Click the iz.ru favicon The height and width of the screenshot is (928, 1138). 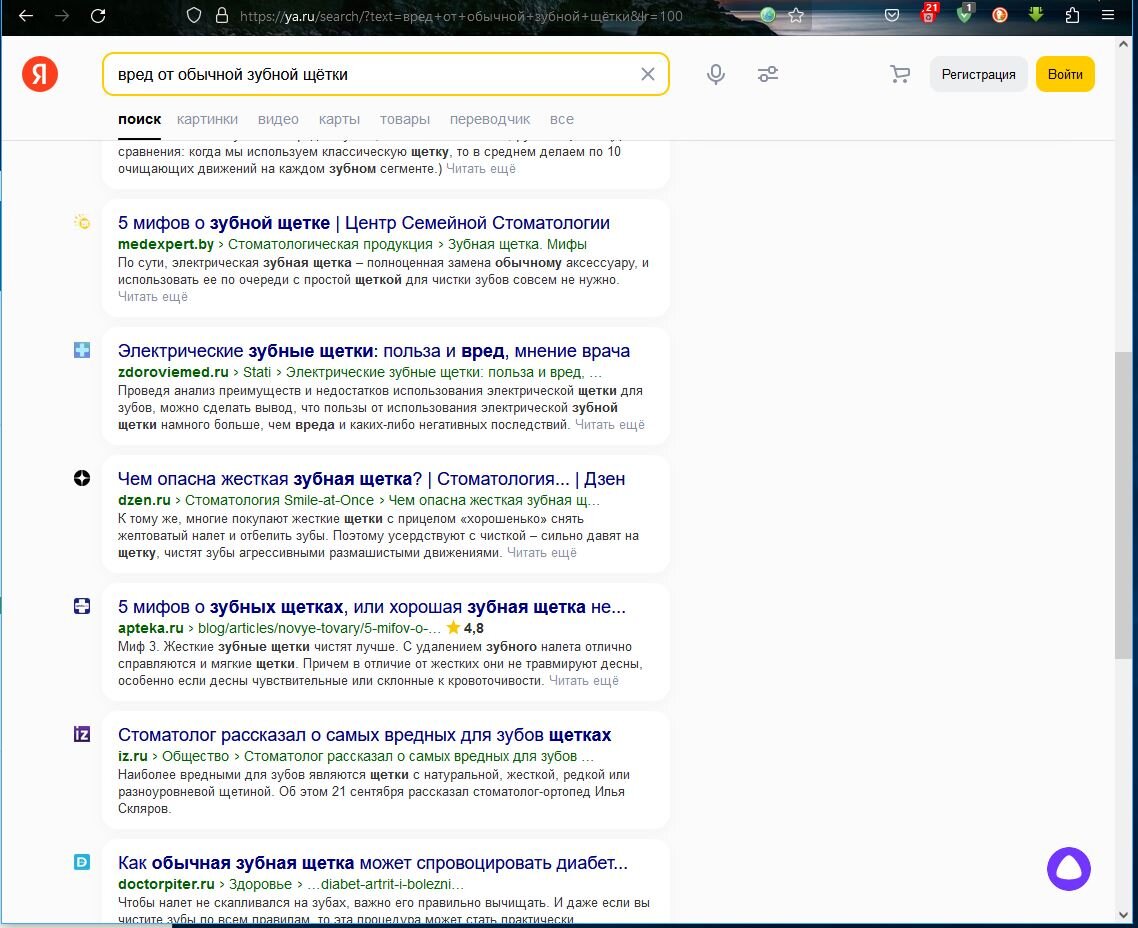click(82, 734)
